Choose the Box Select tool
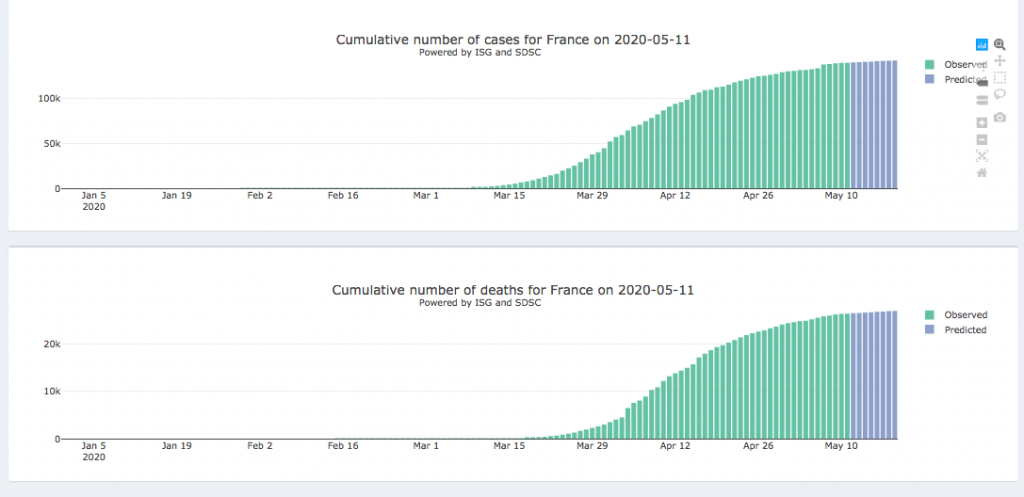 click(x=1000, y=77)
